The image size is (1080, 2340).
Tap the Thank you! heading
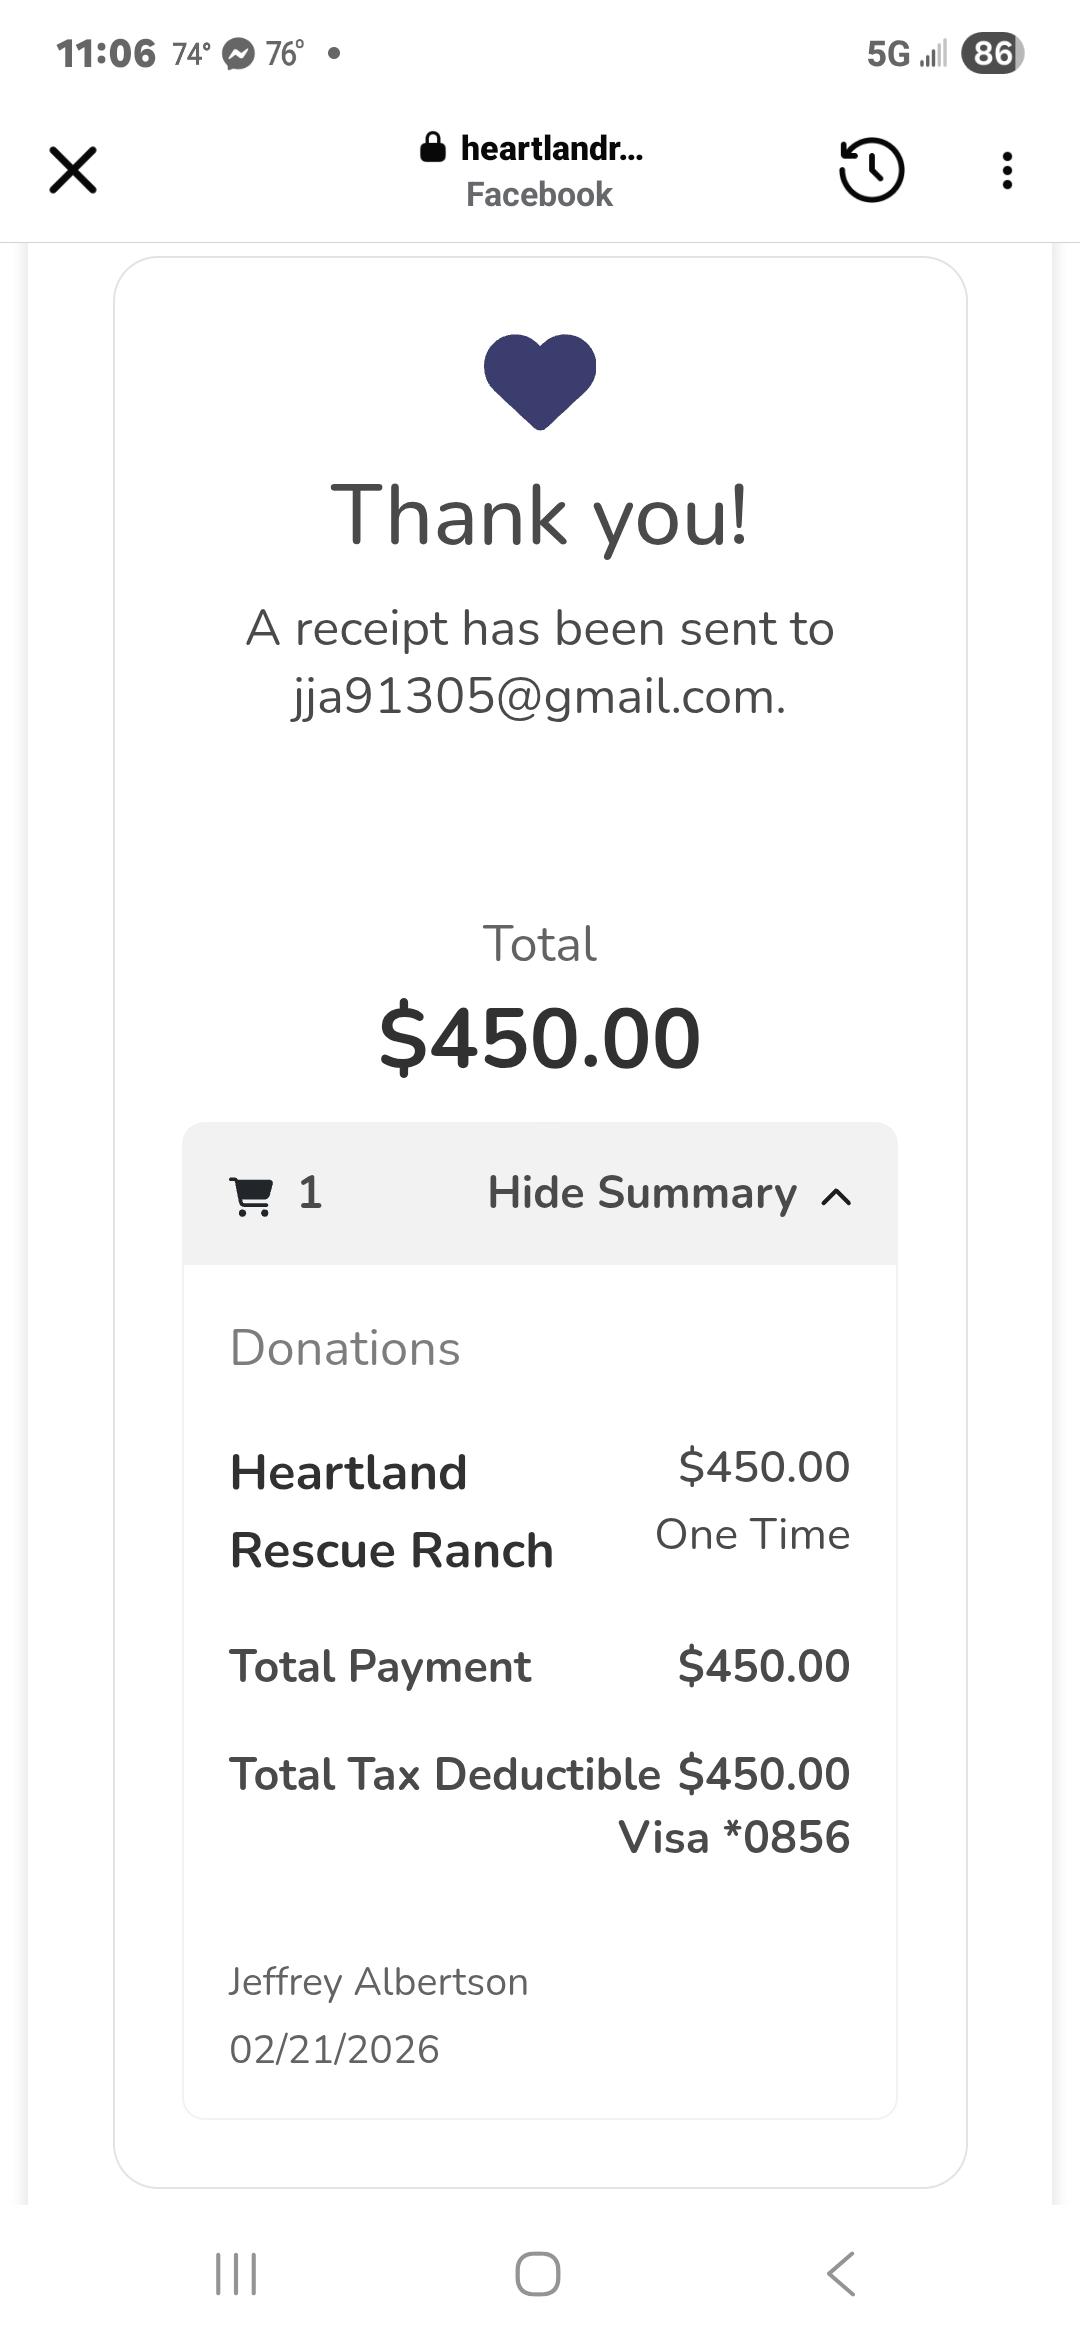click(x=540, y=516)
